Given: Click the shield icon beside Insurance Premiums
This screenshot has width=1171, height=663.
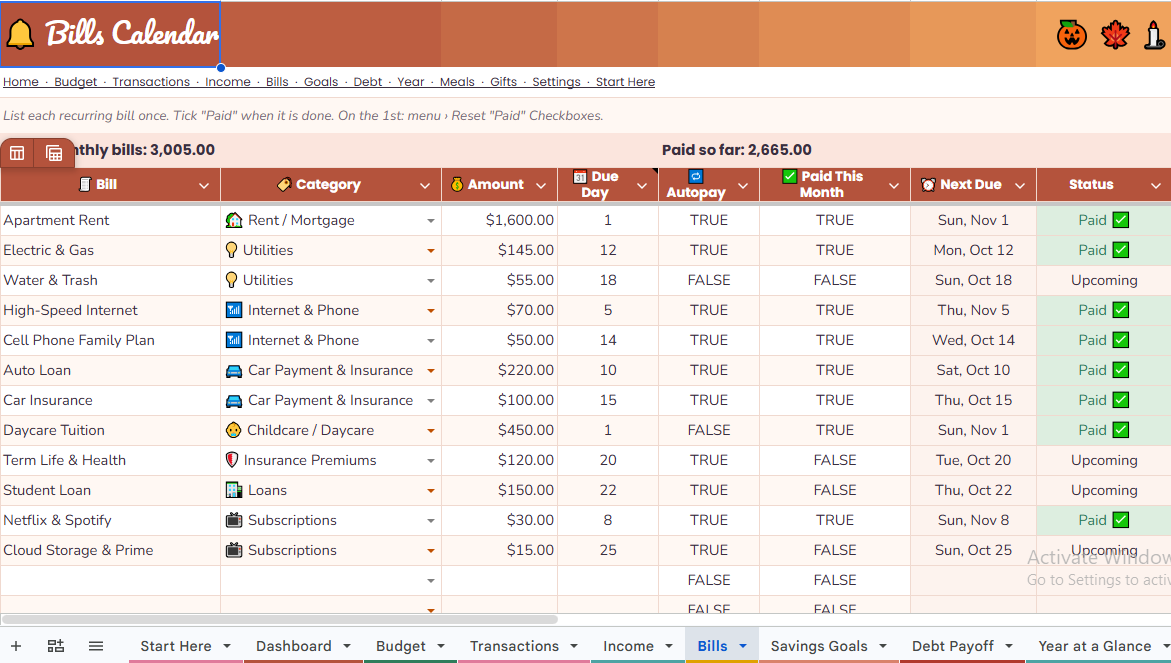Looking at the screenshot, I should pos(232,460).
